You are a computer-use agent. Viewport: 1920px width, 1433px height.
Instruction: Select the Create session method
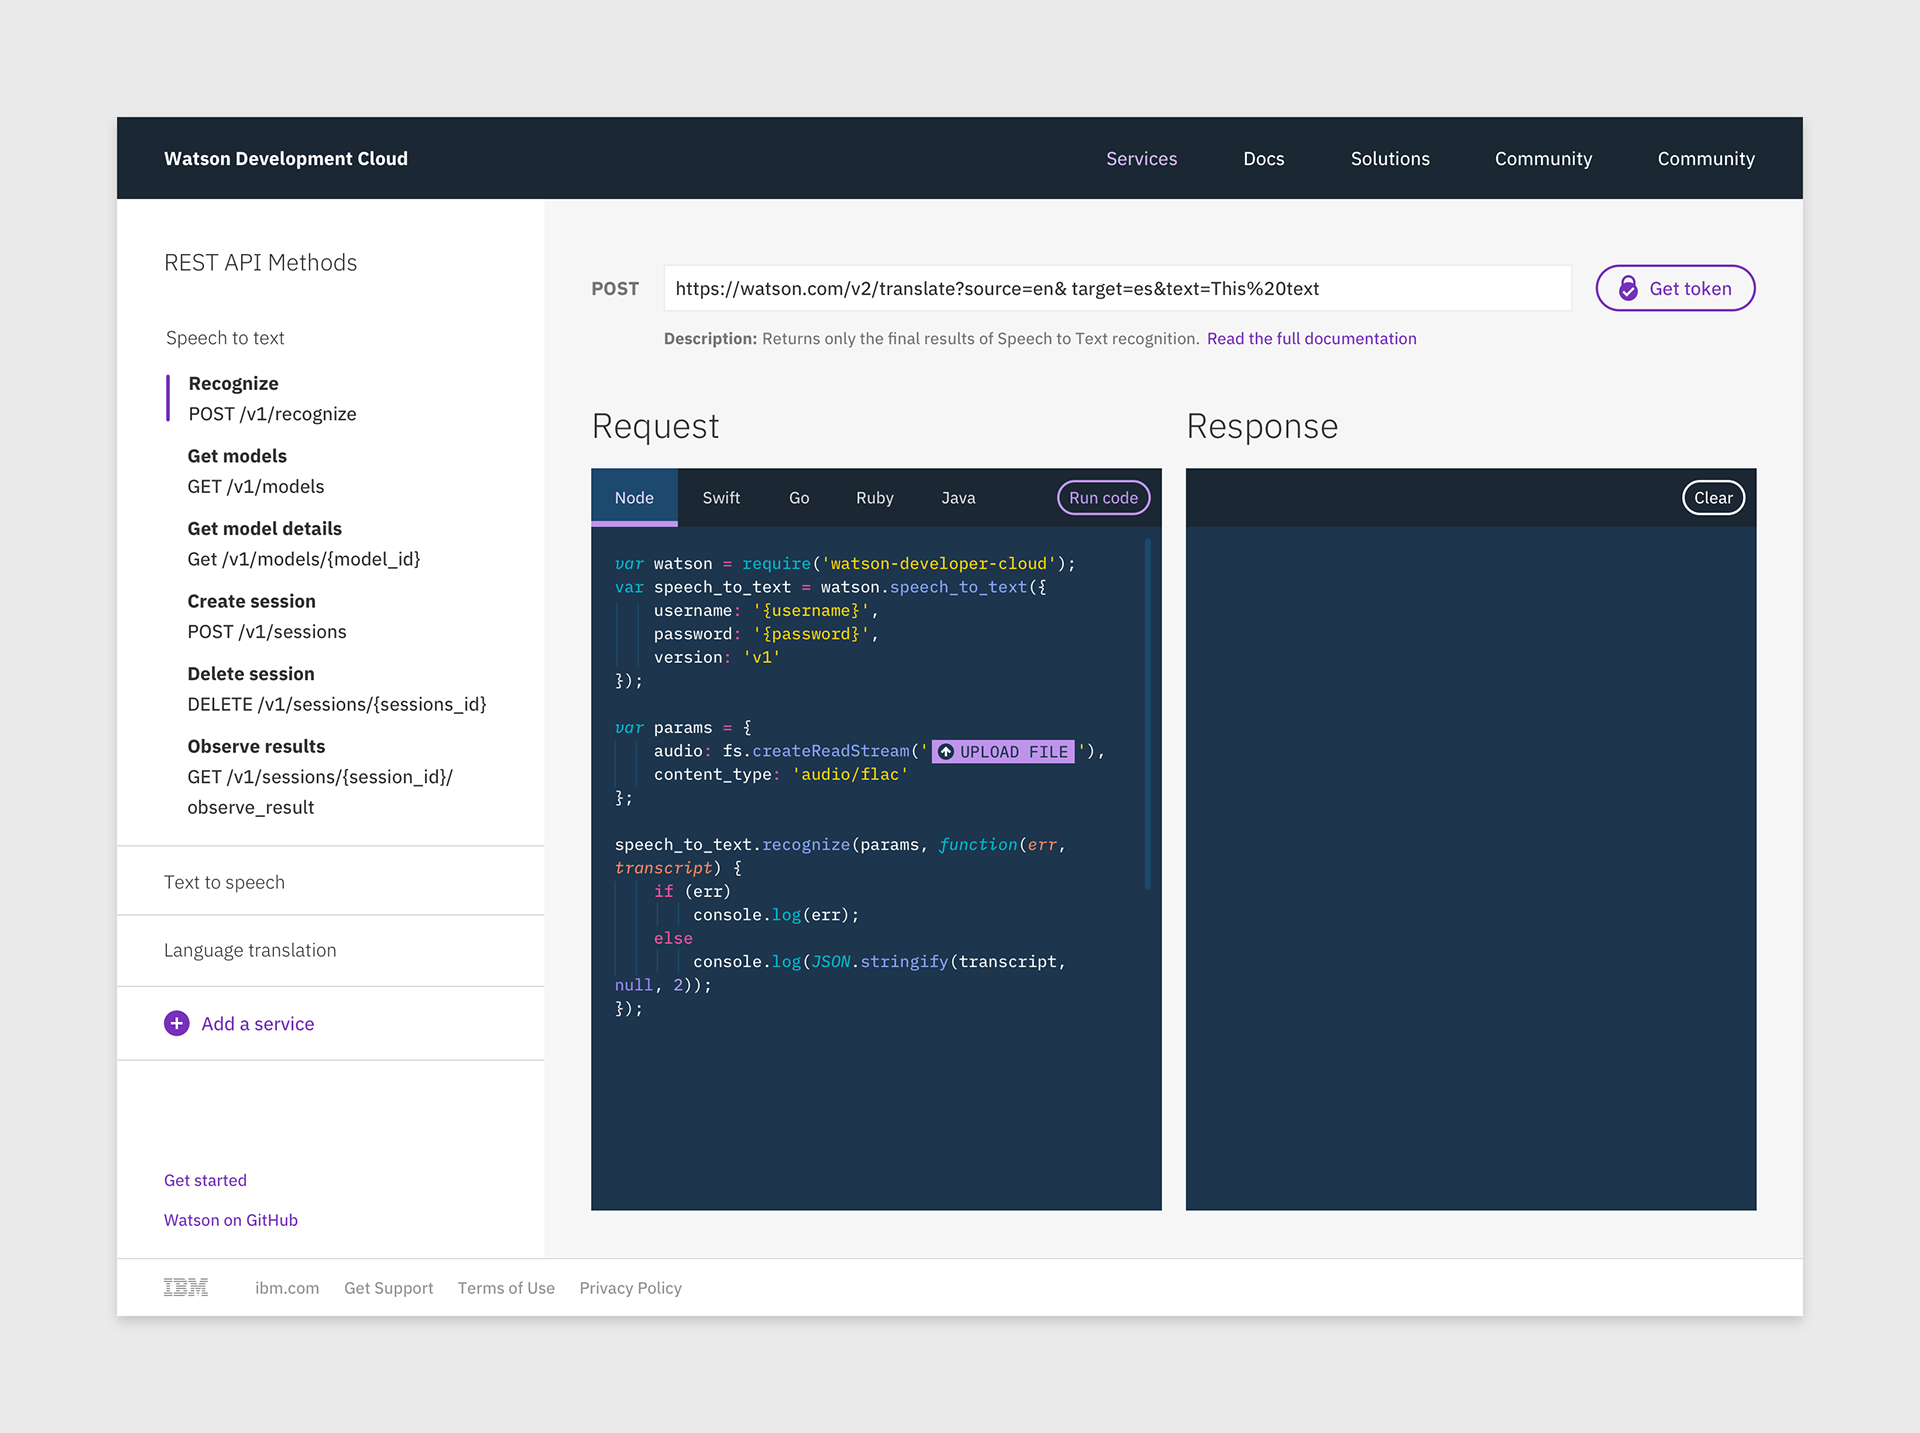click(x=266, y=616)
